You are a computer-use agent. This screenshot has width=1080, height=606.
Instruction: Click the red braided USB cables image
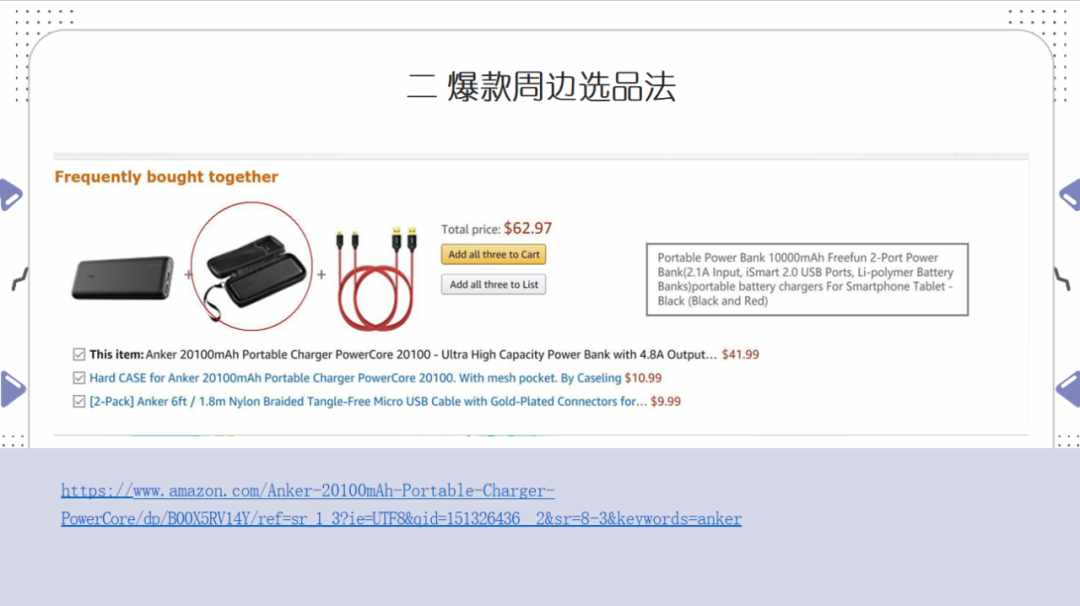click(376, 278)
